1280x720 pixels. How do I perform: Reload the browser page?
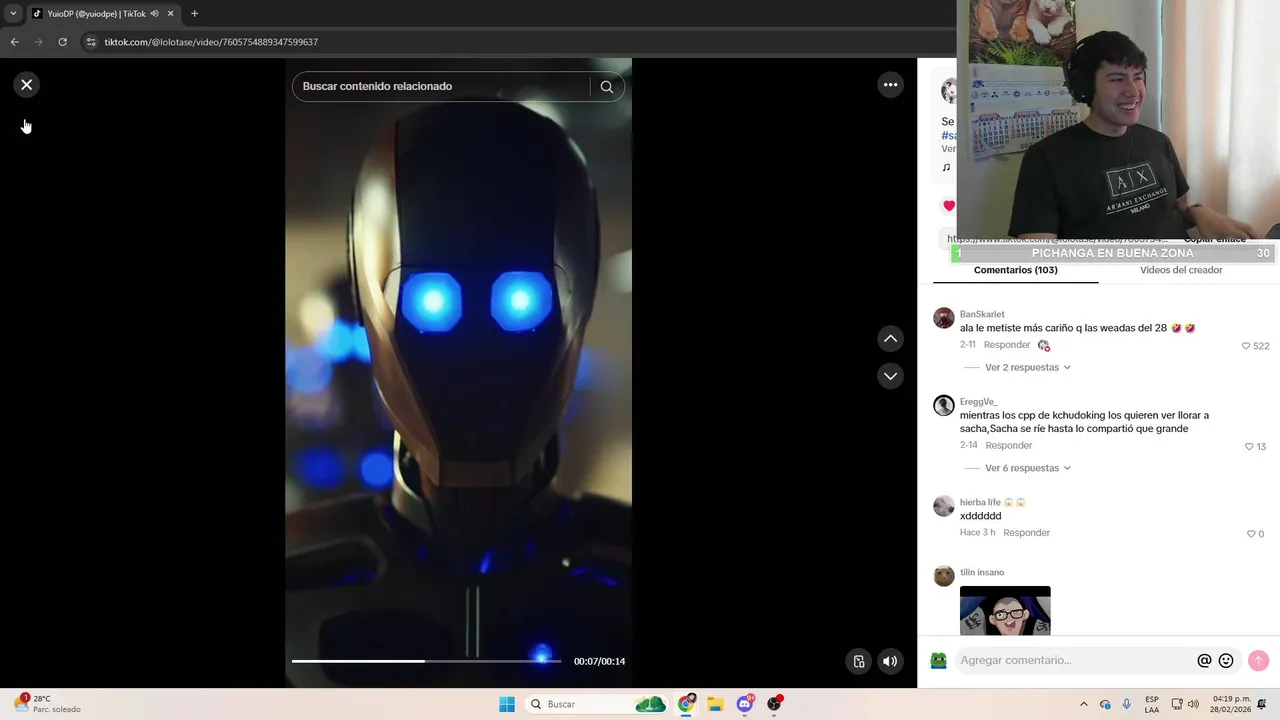[62, 42]
